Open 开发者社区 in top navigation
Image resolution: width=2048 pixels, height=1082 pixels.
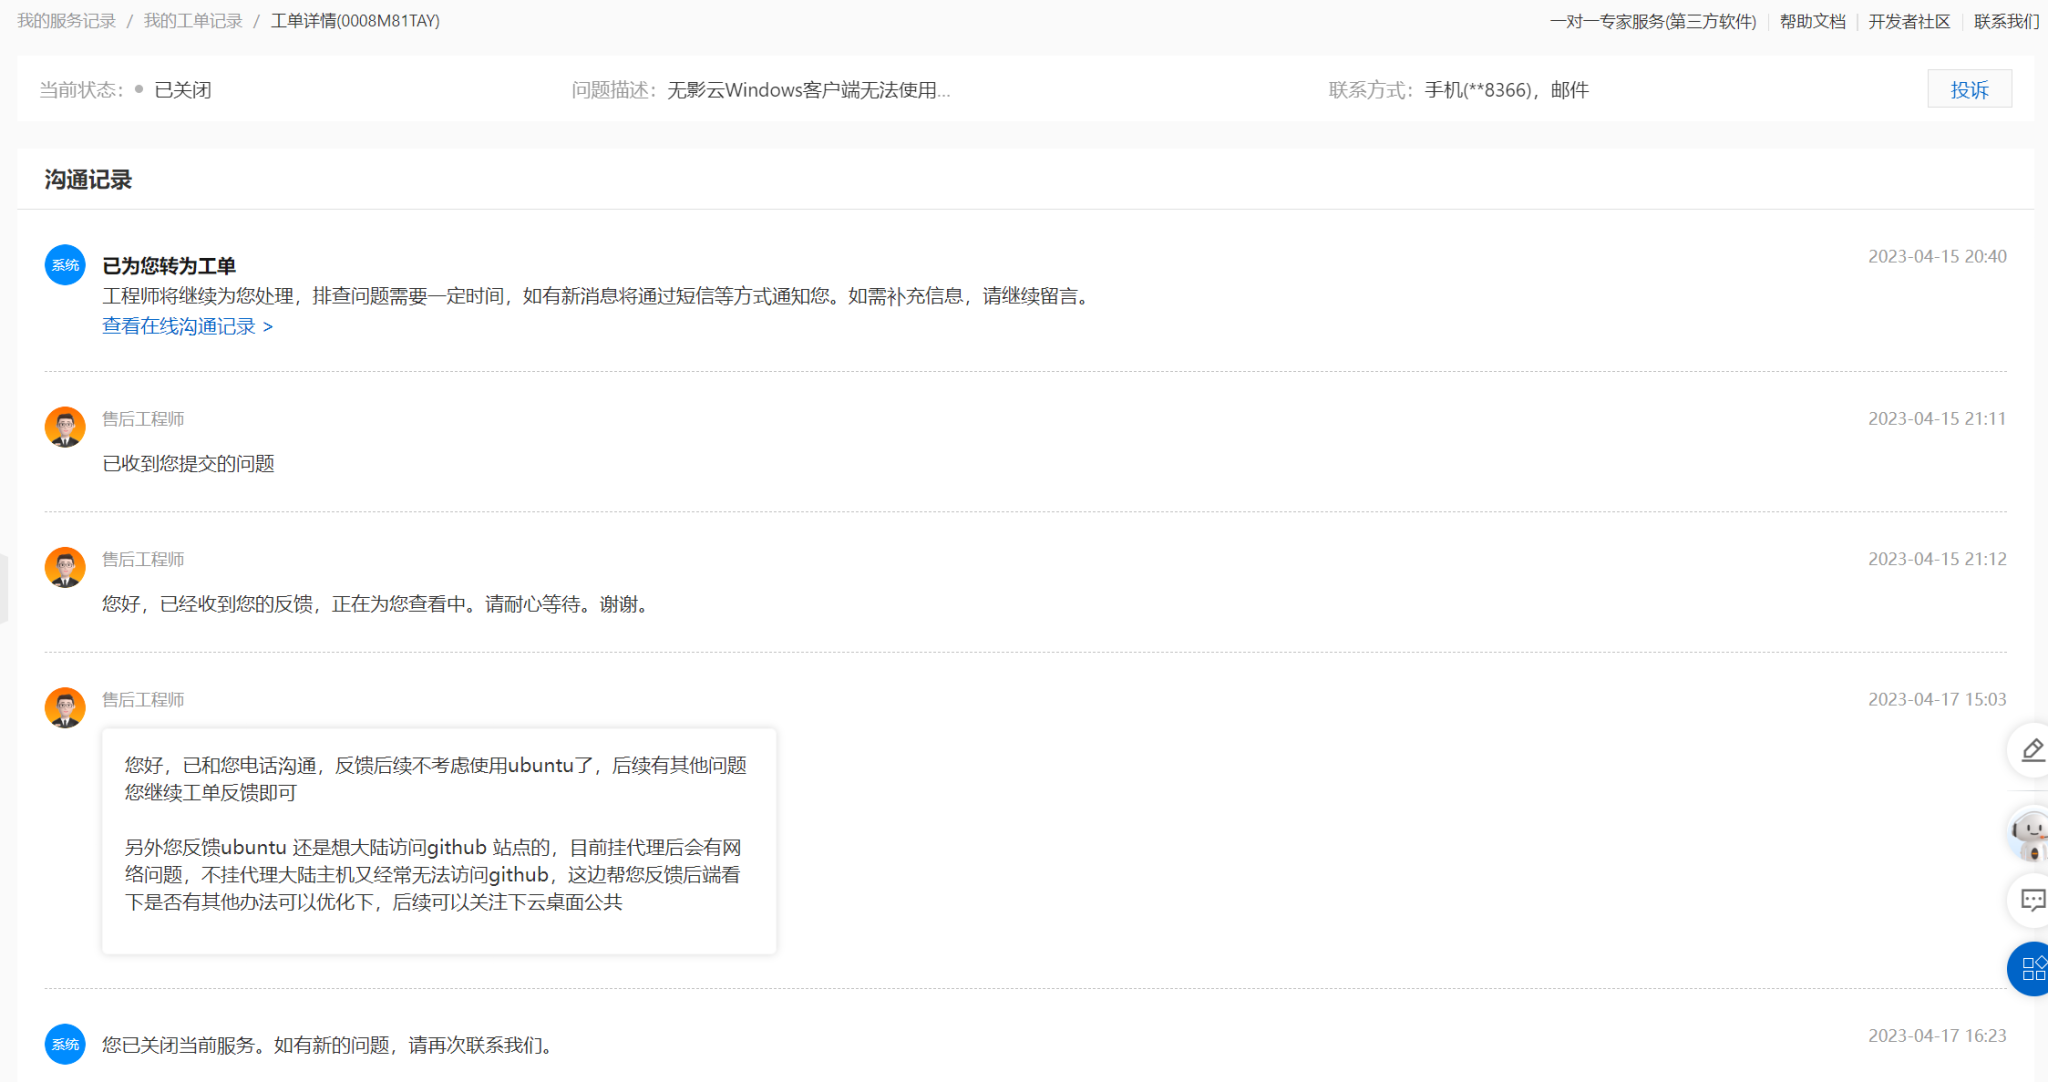pyautogui.click(x=1908, y=21)
